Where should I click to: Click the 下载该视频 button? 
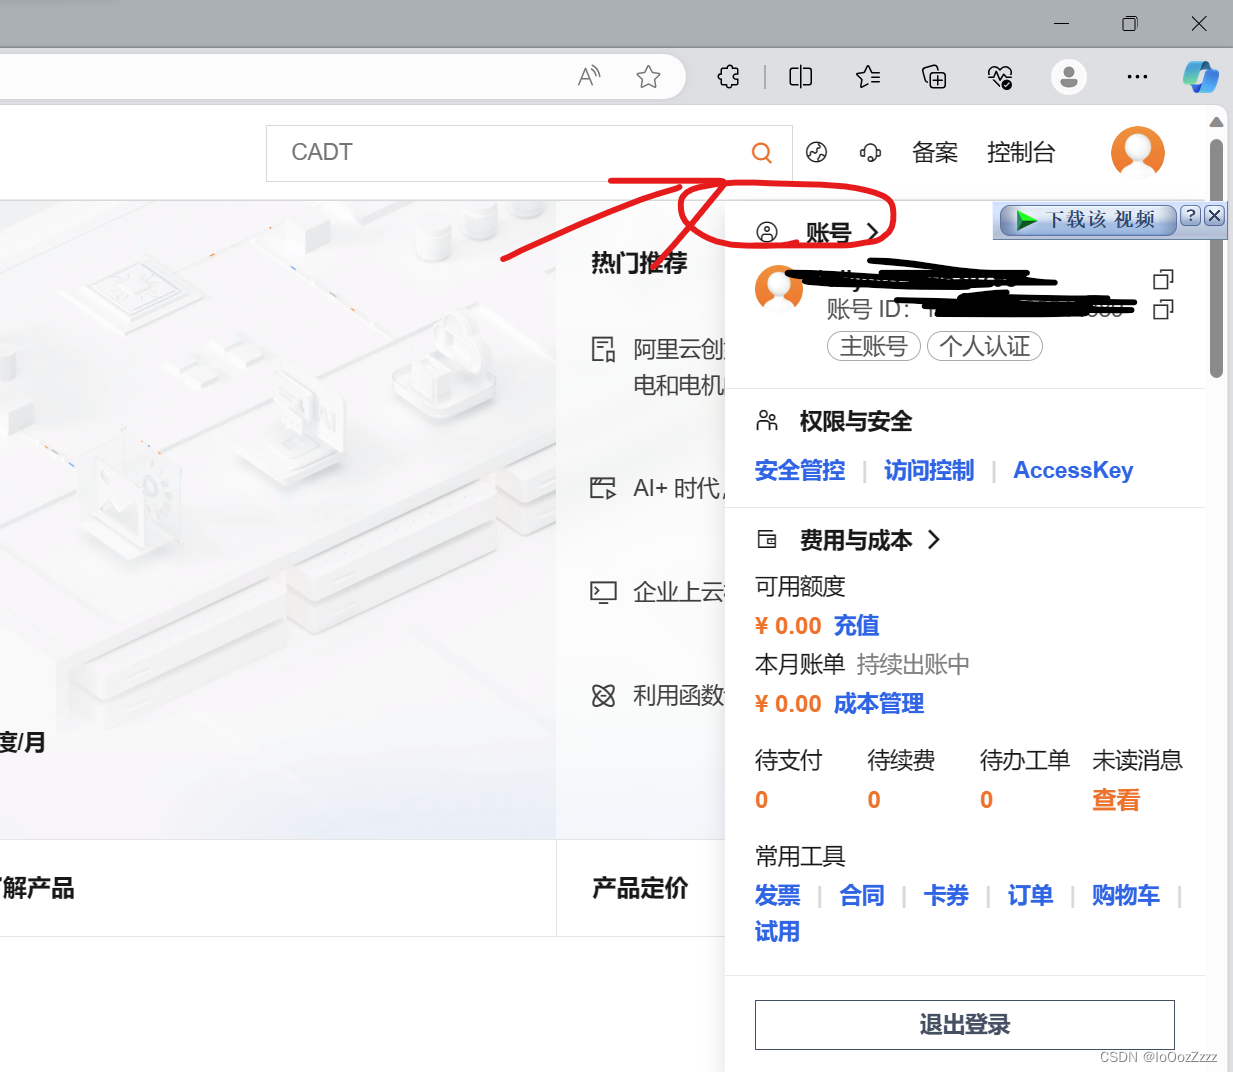[x=1087, y=220]
